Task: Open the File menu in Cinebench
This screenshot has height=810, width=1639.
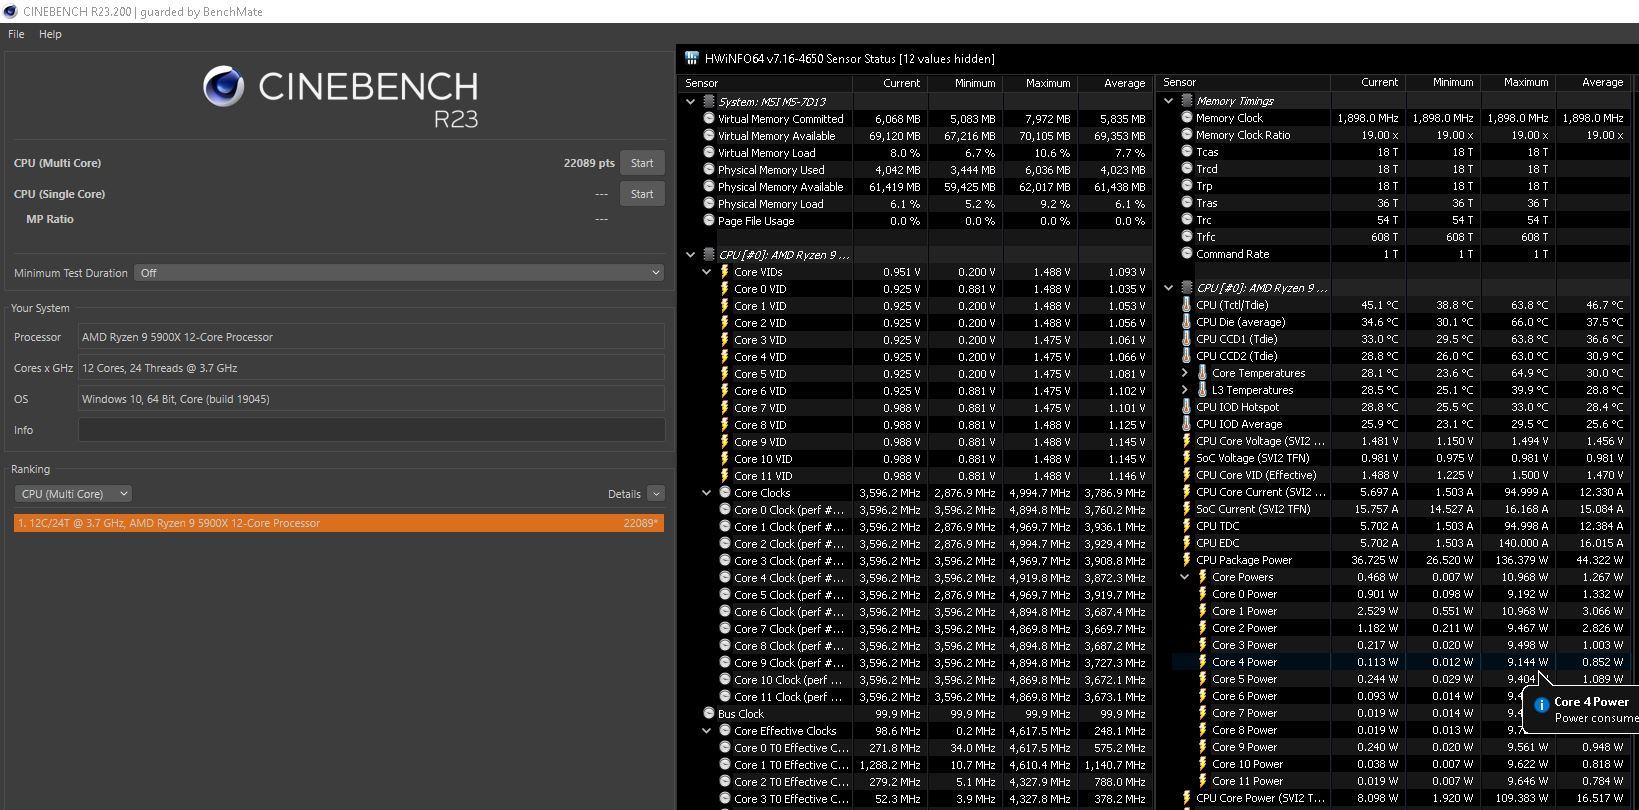Action: [x=16, y=34]
